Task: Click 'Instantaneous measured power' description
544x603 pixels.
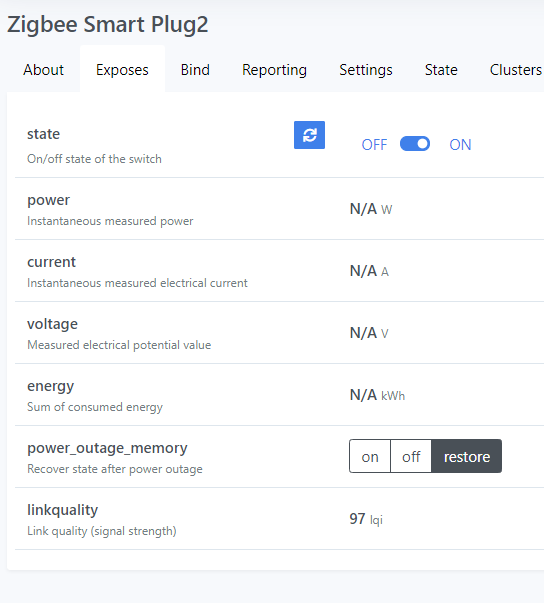Action: (x=110, y=221)
